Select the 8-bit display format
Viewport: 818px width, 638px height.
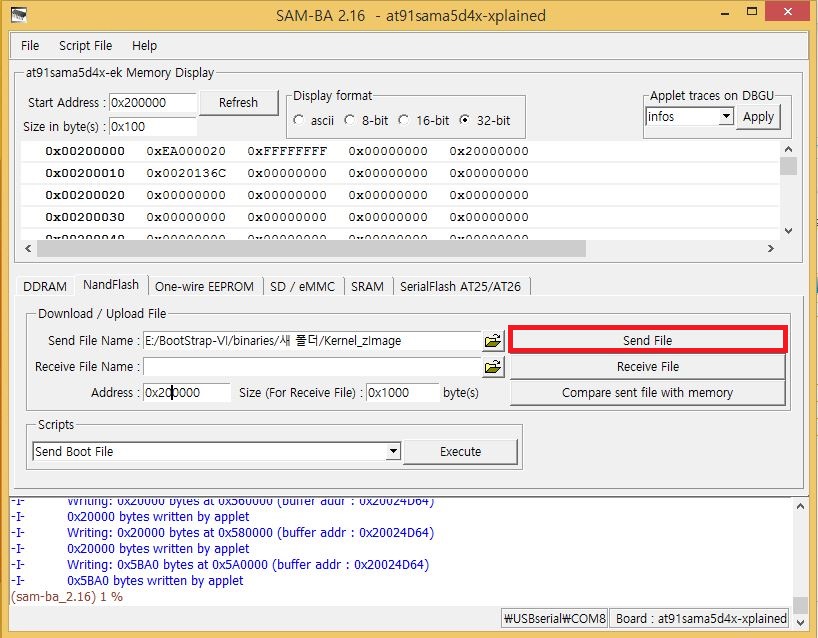pyautogui.click(x=350, y=120)
